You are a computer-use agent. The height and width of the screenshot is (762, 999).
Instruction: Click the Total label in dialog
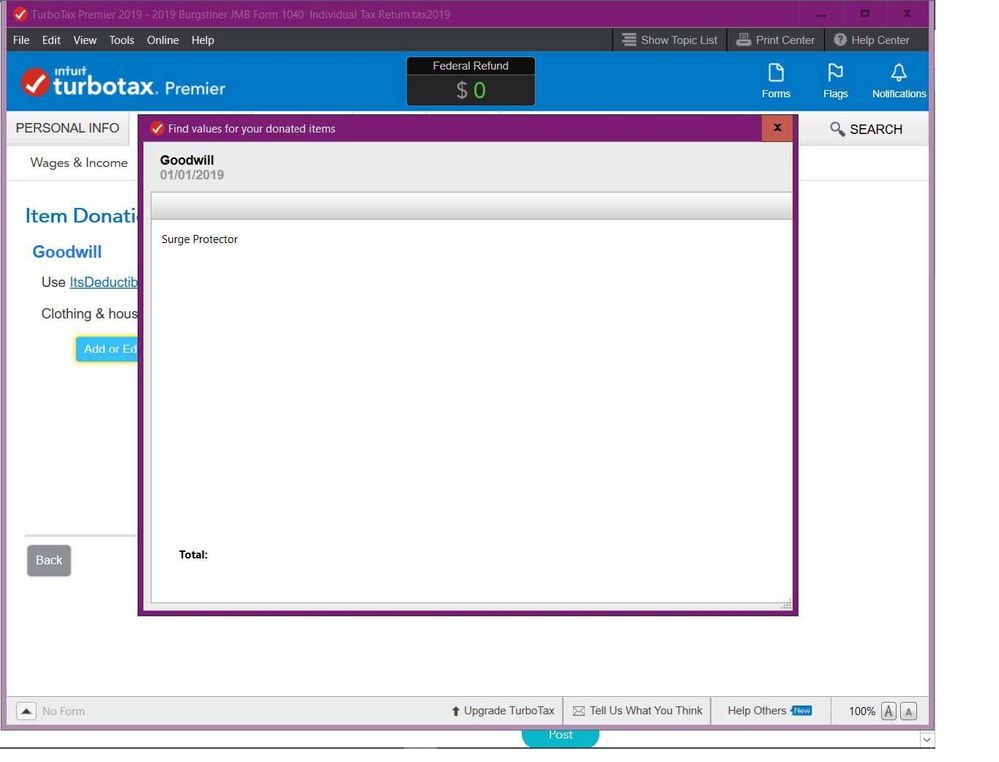pos(193,555)
